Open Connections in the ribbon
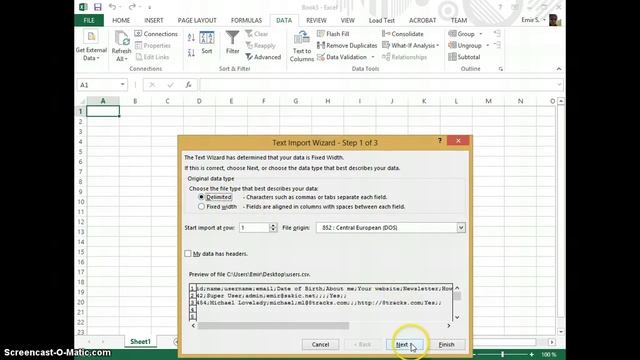 point(156,34)
